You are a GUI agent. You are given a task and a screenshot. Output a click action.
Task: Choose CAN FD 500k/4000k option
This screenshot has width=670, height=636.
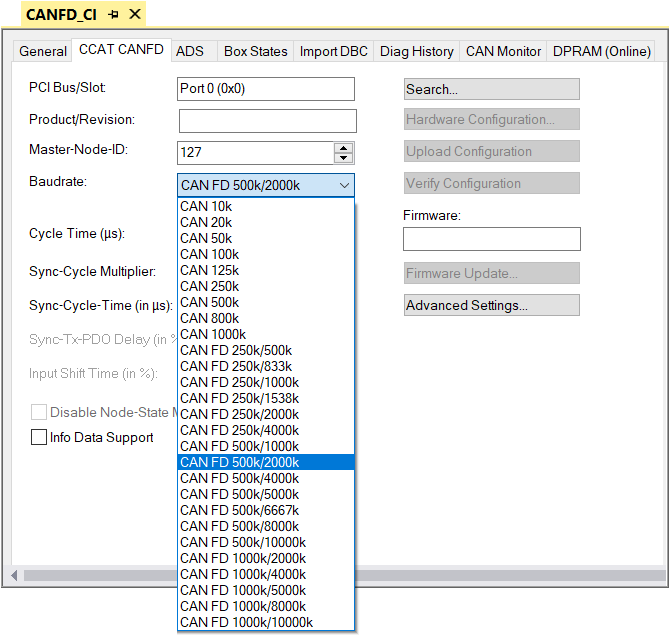coord(266,478)
